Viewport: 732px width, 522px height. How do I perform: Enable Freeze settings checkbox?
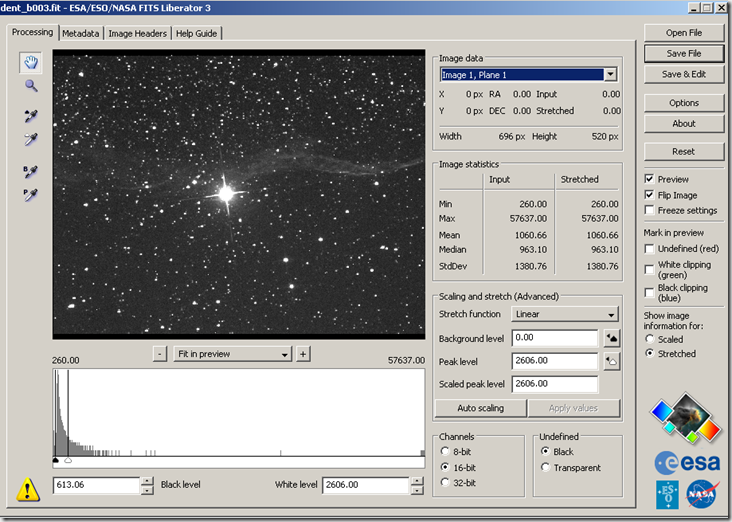tap(649, 210)
